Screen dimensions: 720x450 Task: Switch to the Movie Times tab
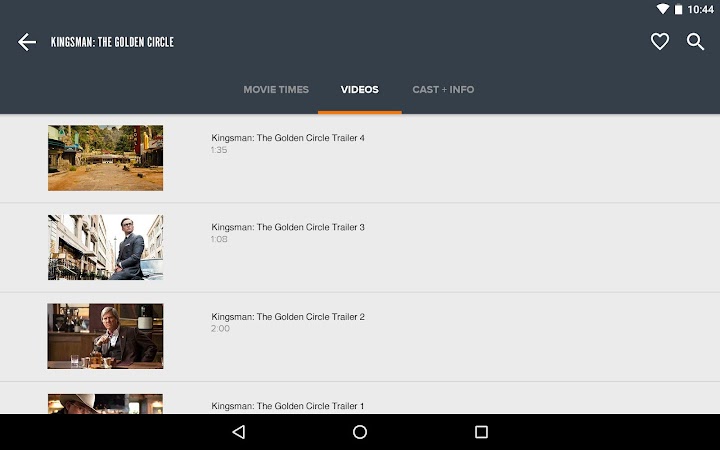click(x=276, y=90)
